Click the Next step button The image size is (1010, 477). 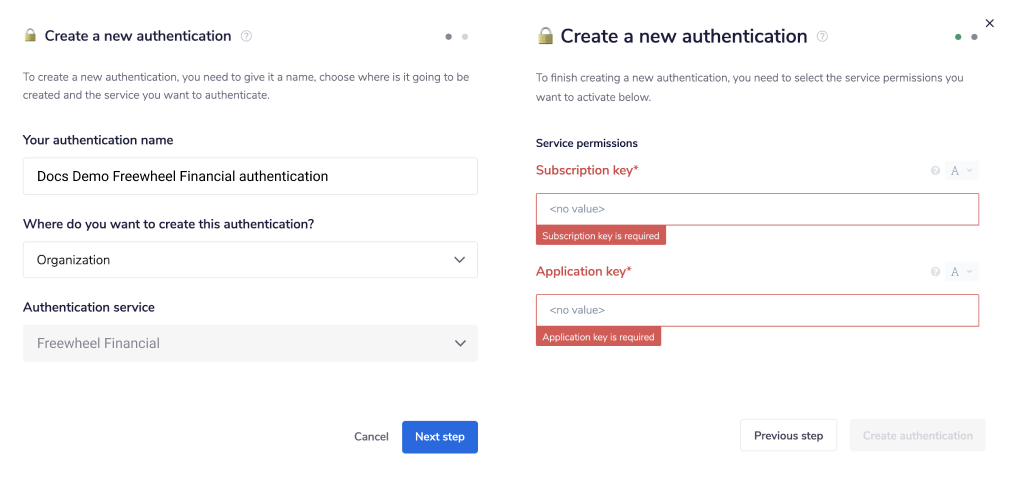440,437
